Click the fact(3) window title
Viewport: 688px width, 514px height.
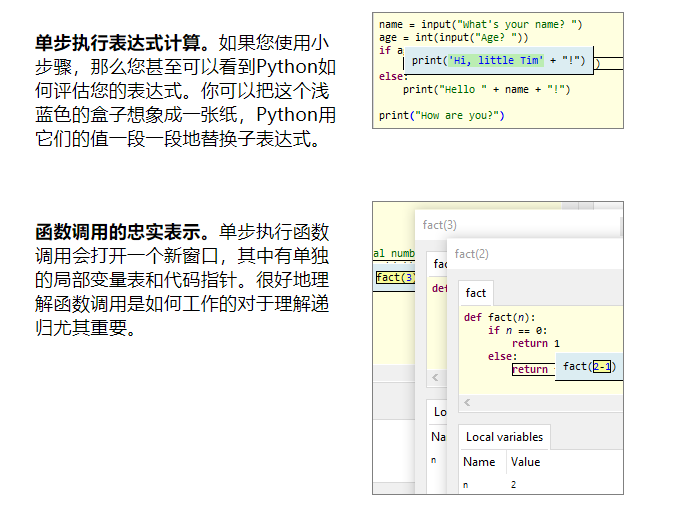(x=439, y=225)
